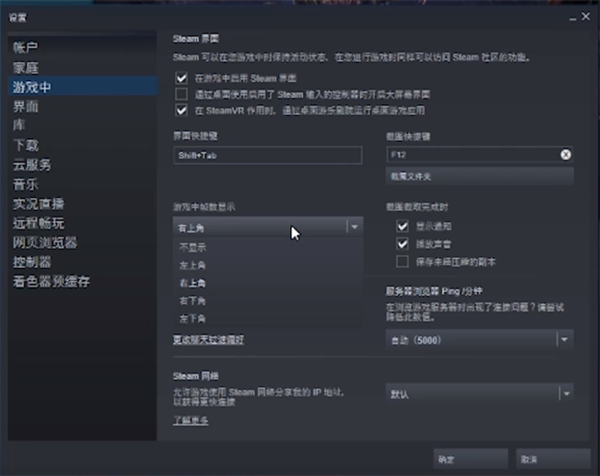The image size is (600, 476).
Task: Go to the 控制器 settings category
Action: click(32, 262)
